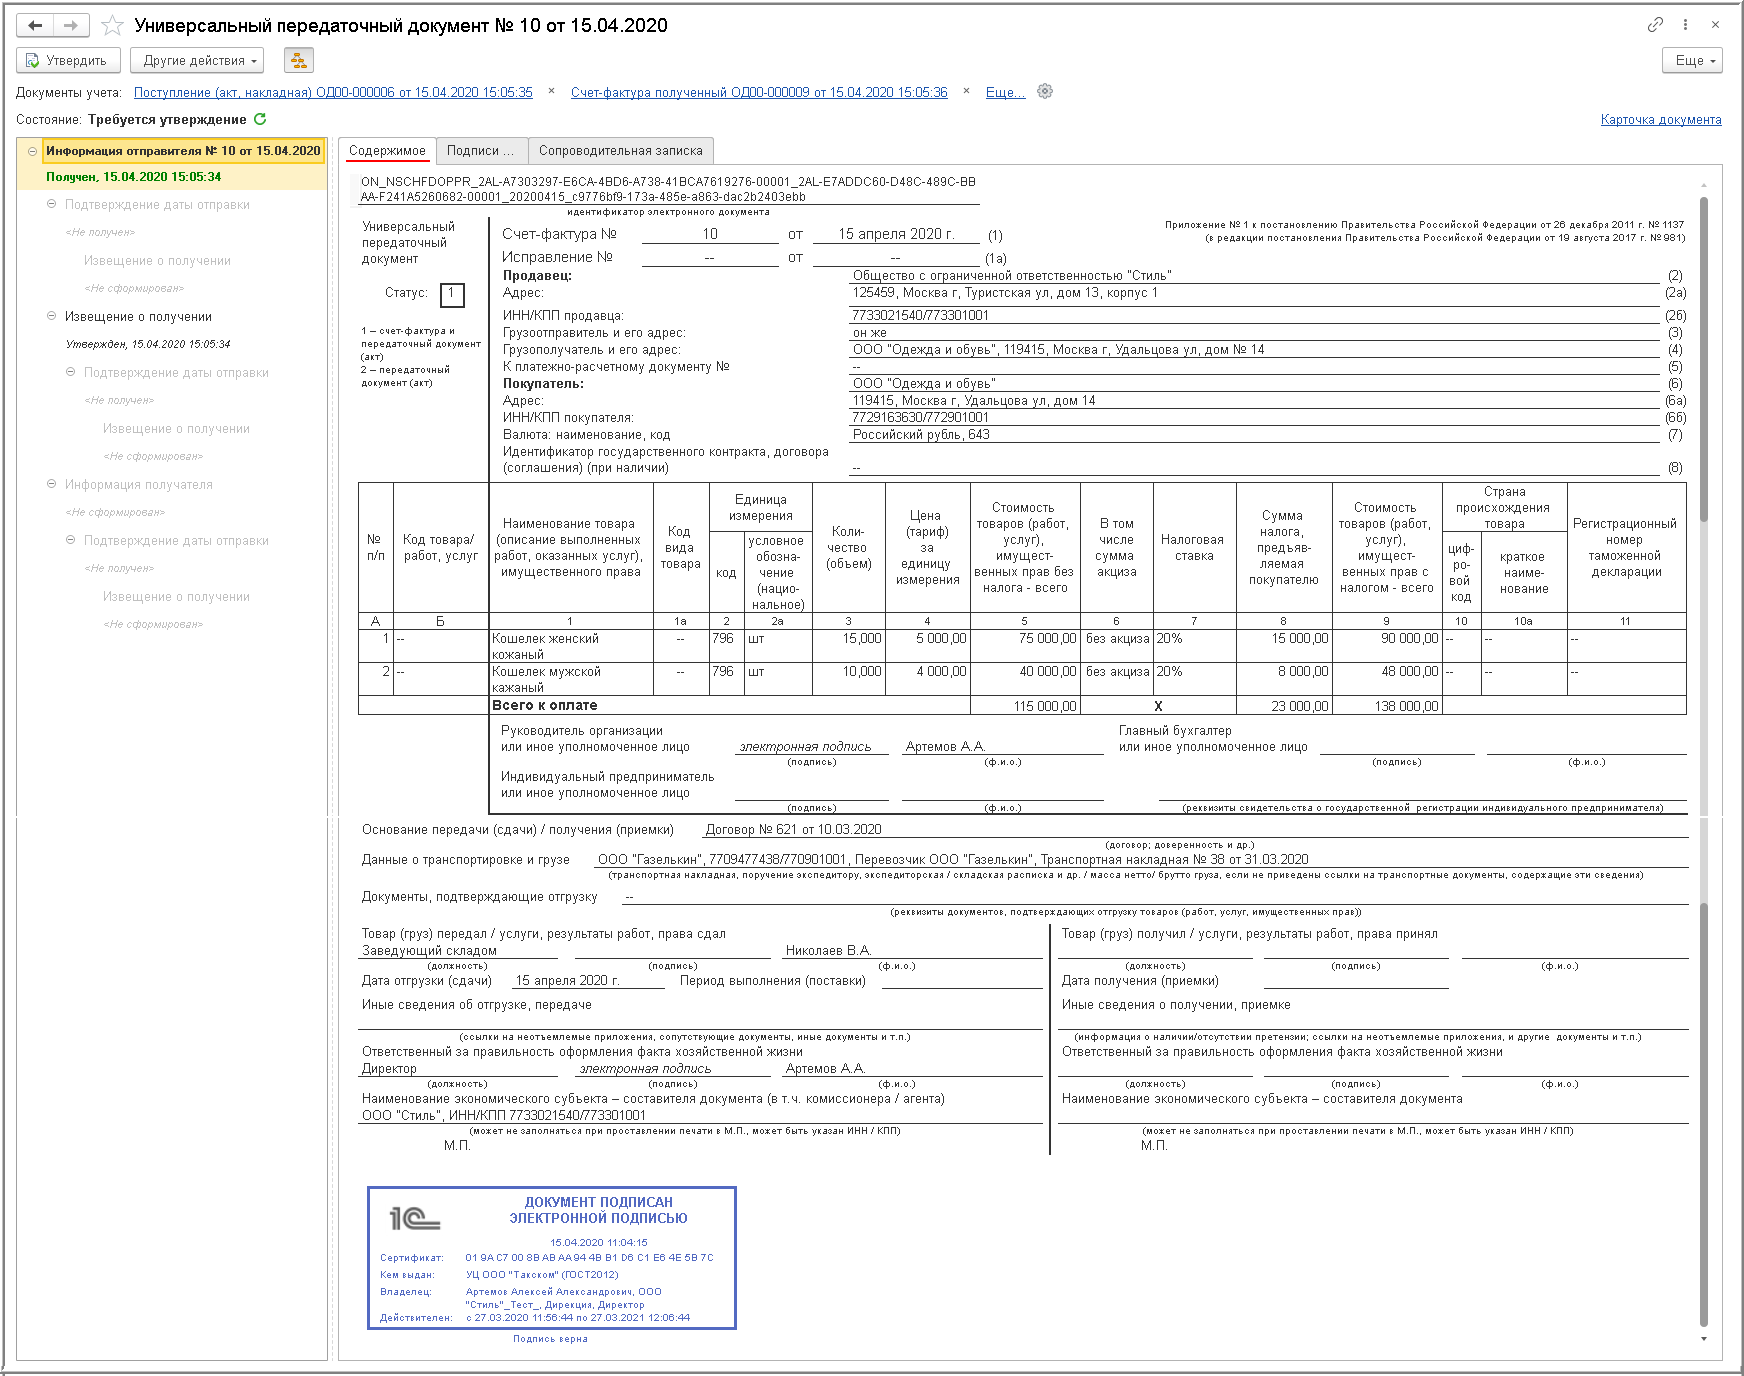
Task: Open the Карточка документа link
Action: (1661, 120)
